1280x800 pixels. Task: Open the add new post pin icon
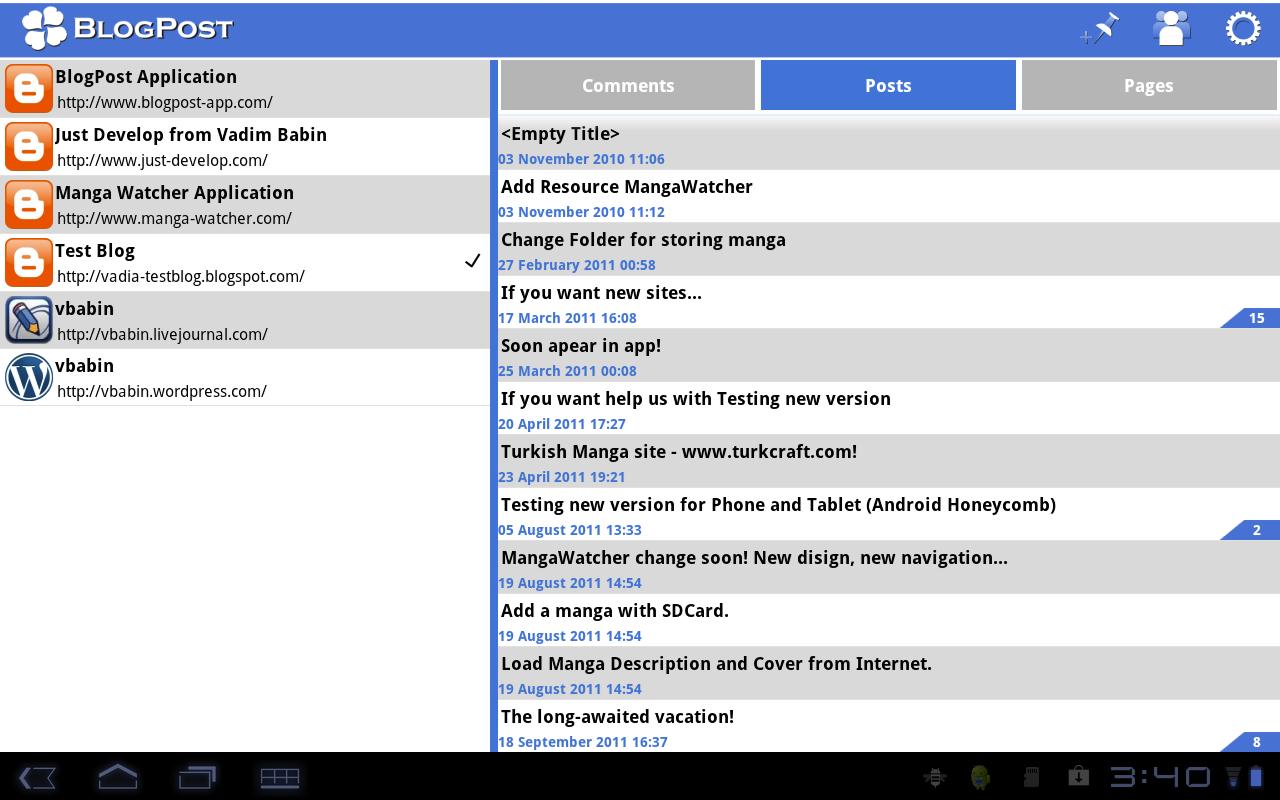tap(1099, 29)
